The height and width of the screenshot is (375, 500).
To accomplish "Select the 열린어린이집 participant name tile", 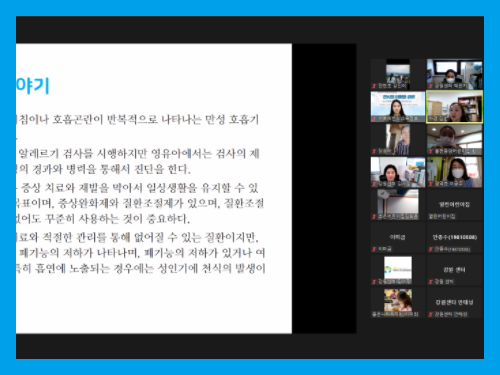I will point(454,205).
